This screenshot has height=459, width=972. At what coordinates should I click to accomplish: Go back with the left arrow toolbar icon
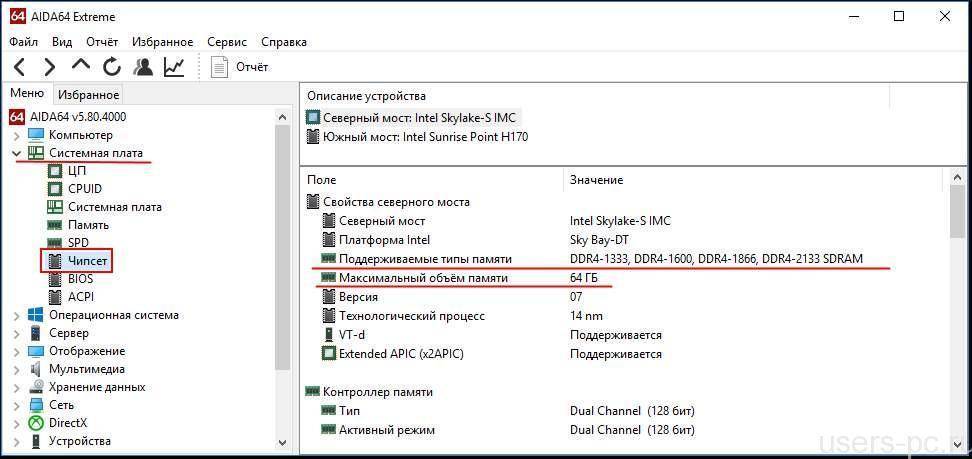20,66
